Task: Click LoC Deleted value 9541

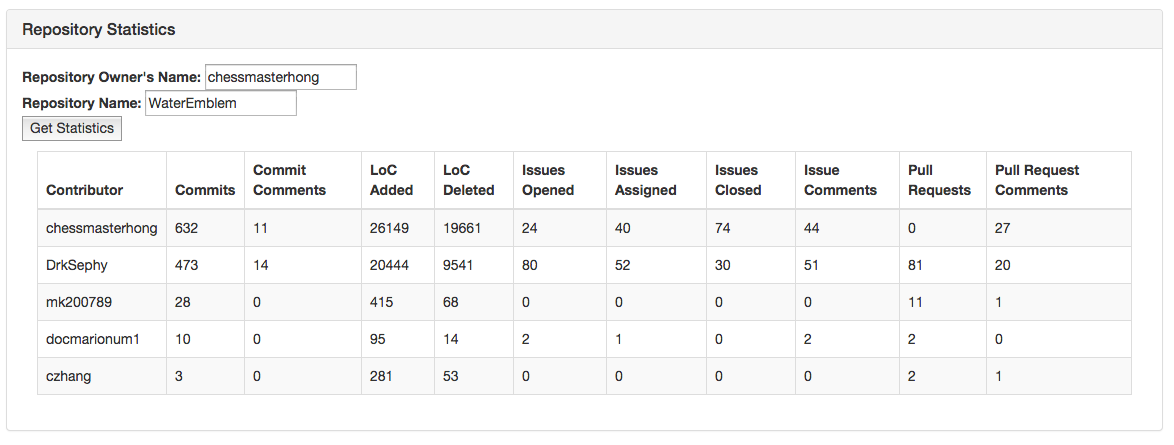Action: 459,265
